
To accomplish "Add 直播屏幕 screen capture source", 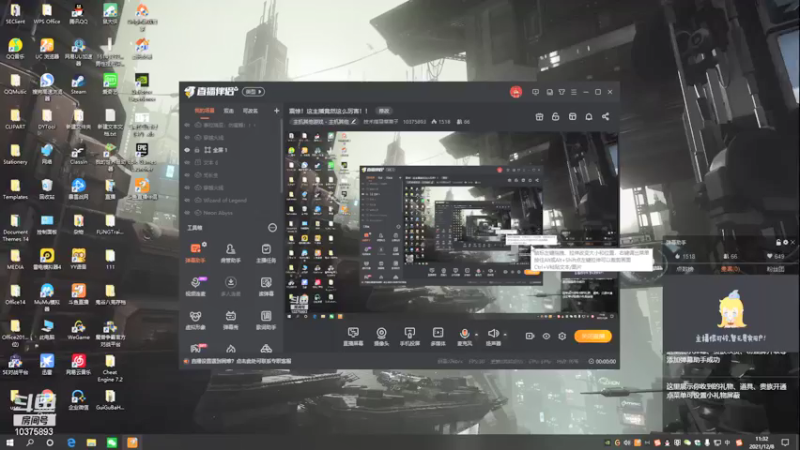I will click(353, 337).
